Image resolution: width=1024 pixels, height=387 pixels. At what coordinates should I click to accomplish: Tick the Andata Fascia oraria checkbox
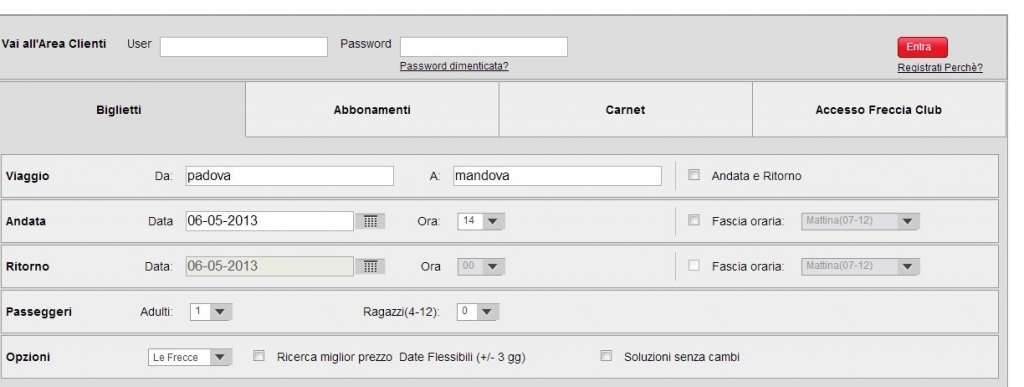point(694,221)
